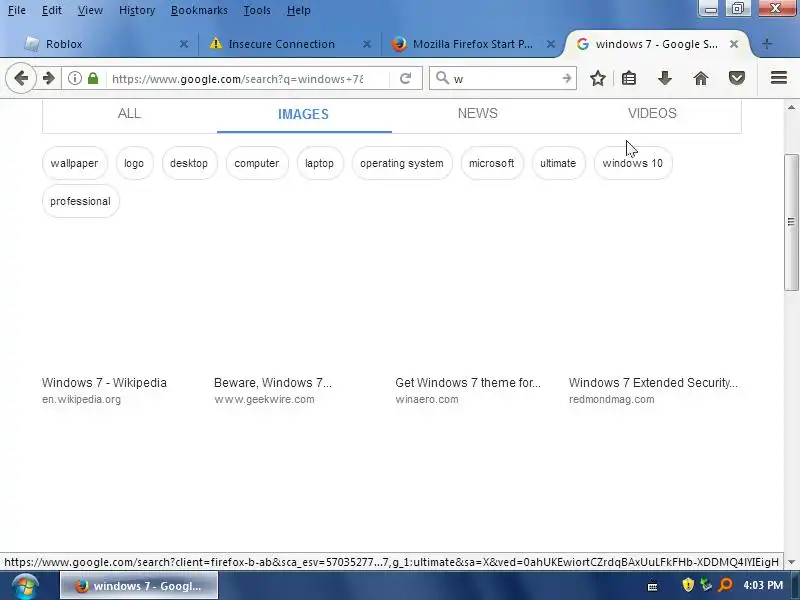Viewport: 800px width, 600px height.
Task: Click the search magnifier icon in search box
Action: pos(442,78)
